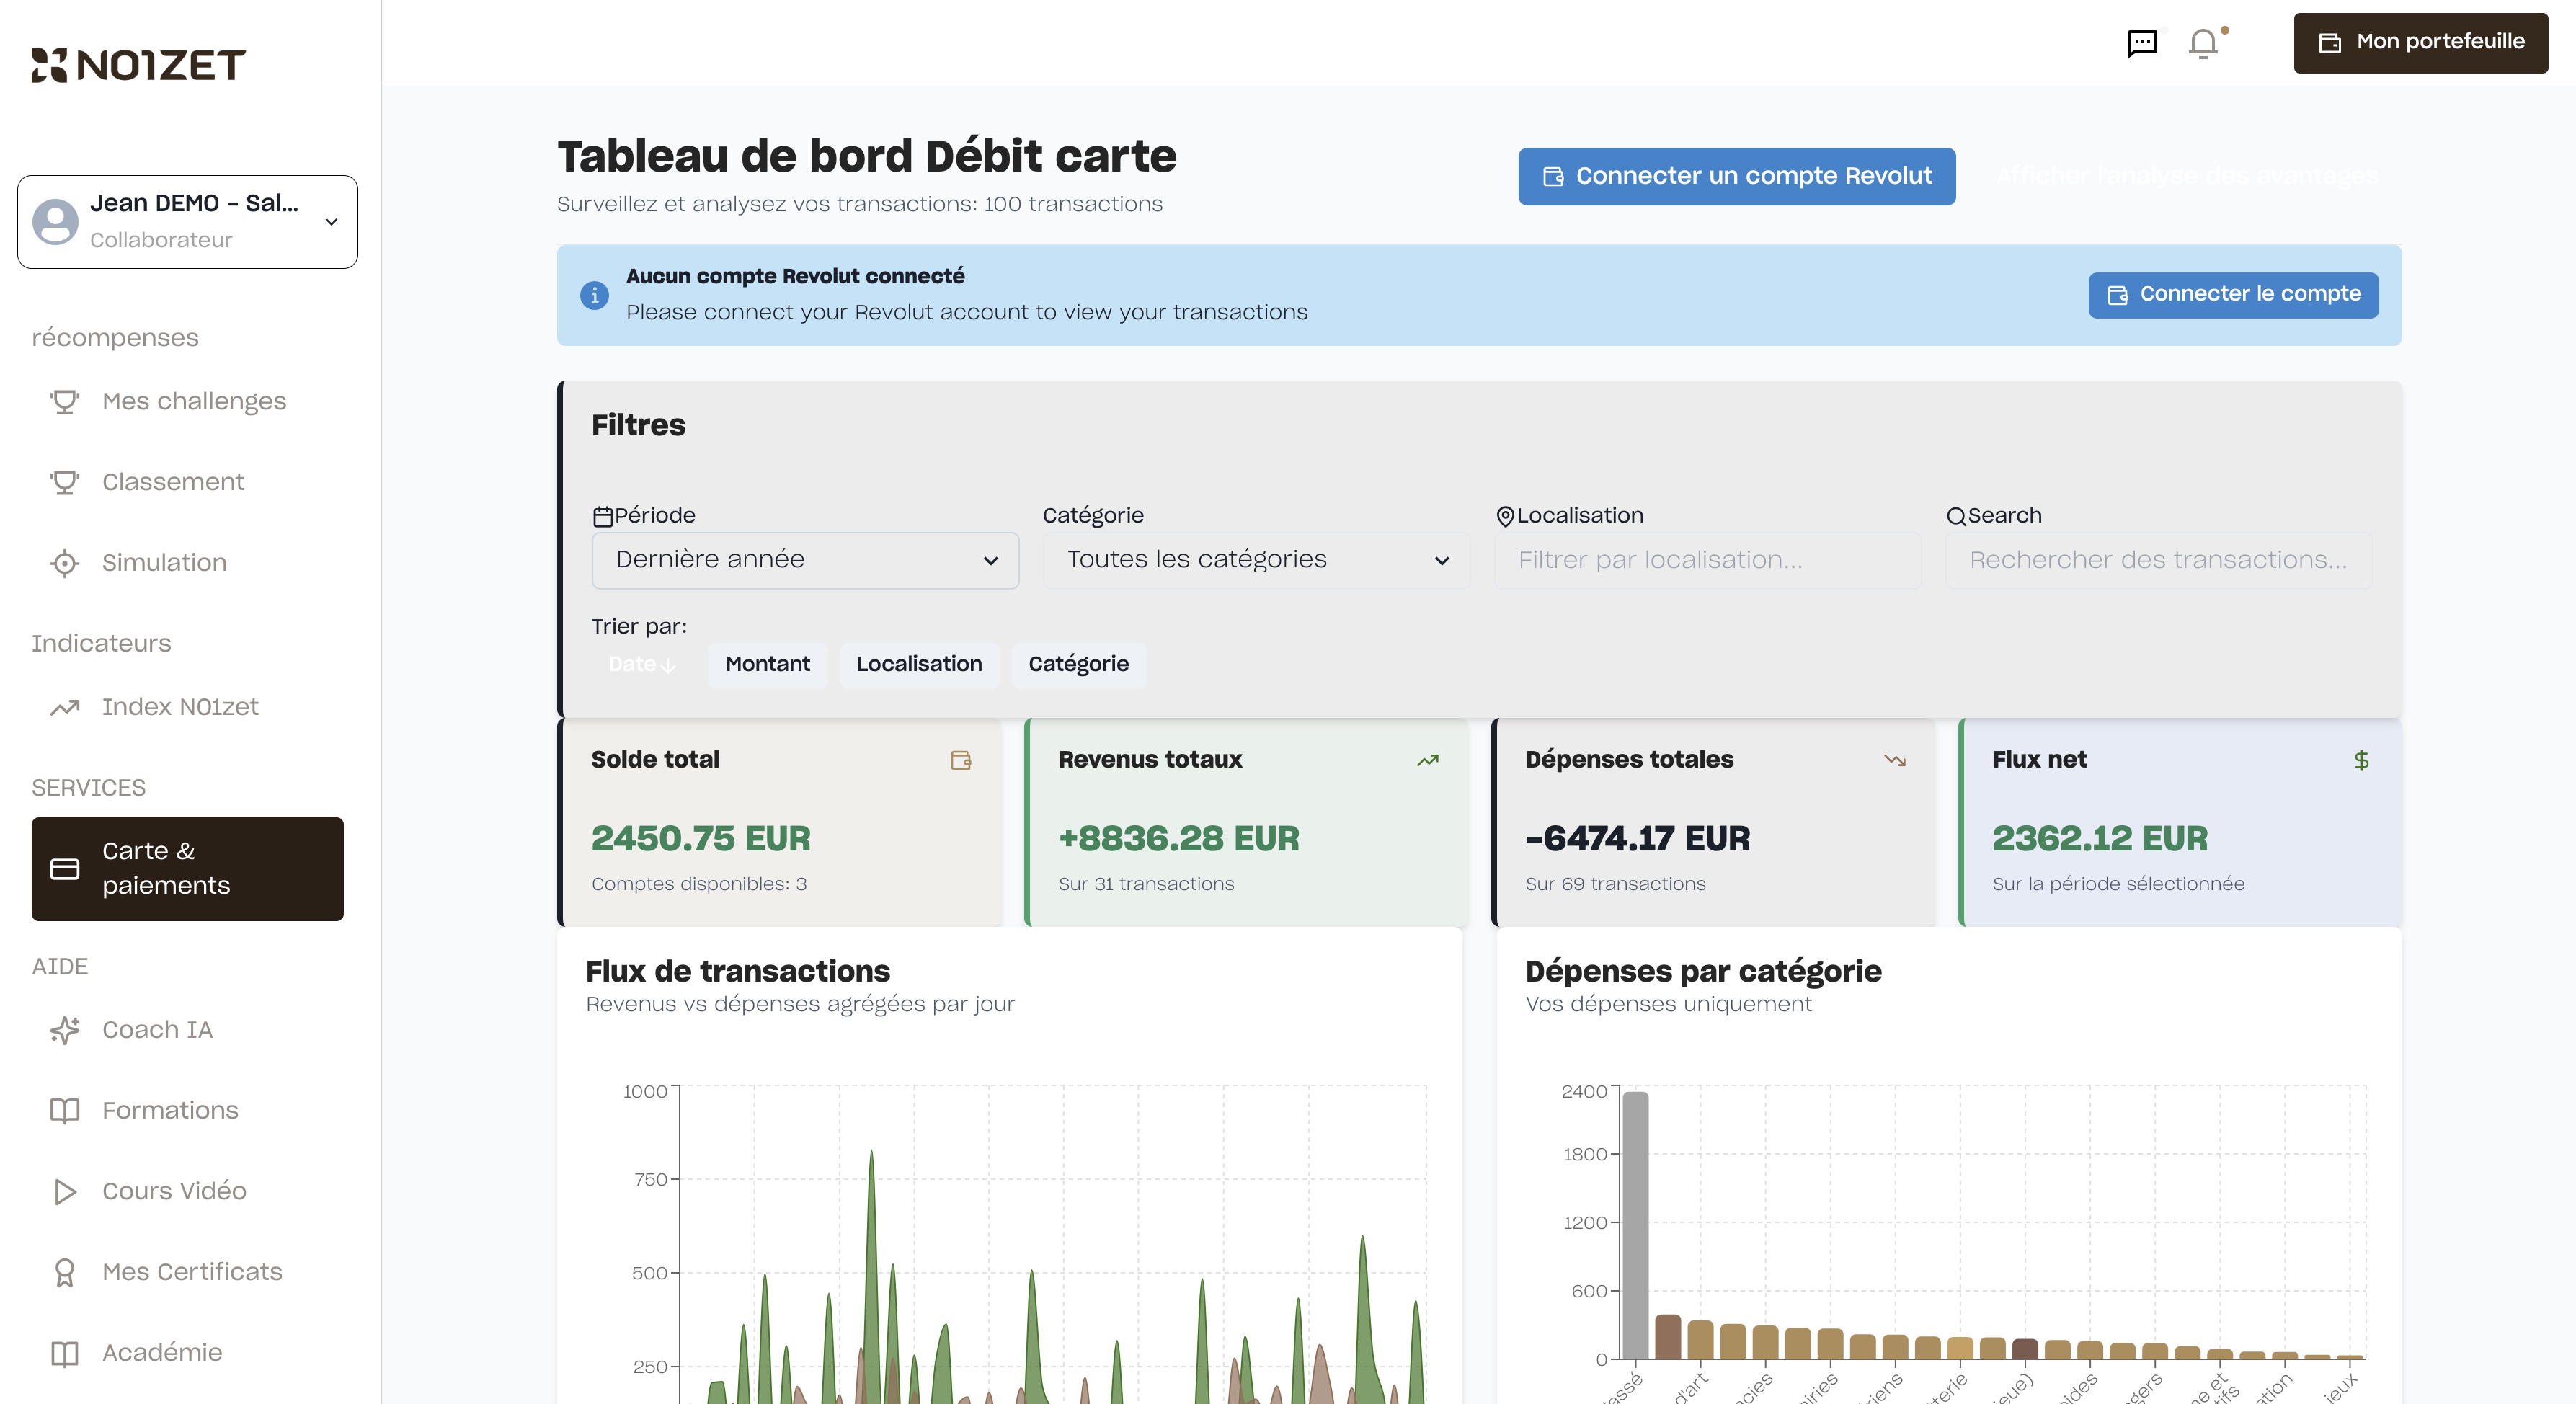Open the Toutes les catégories dropdown
The width and height of the screenshot is (2576, 1404).
[x=1256, y=560]
